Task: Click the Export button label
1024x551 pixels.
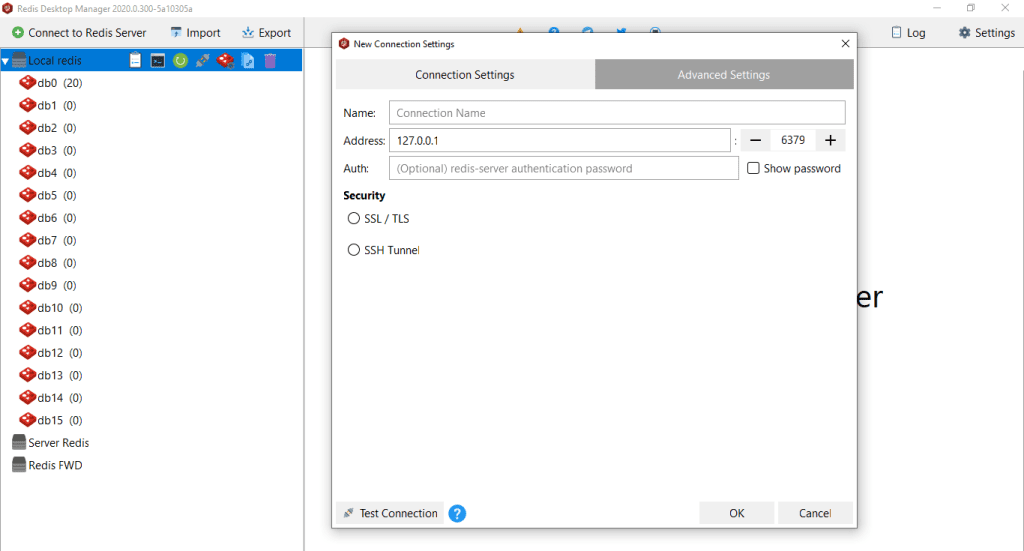Action: [274, 33]
